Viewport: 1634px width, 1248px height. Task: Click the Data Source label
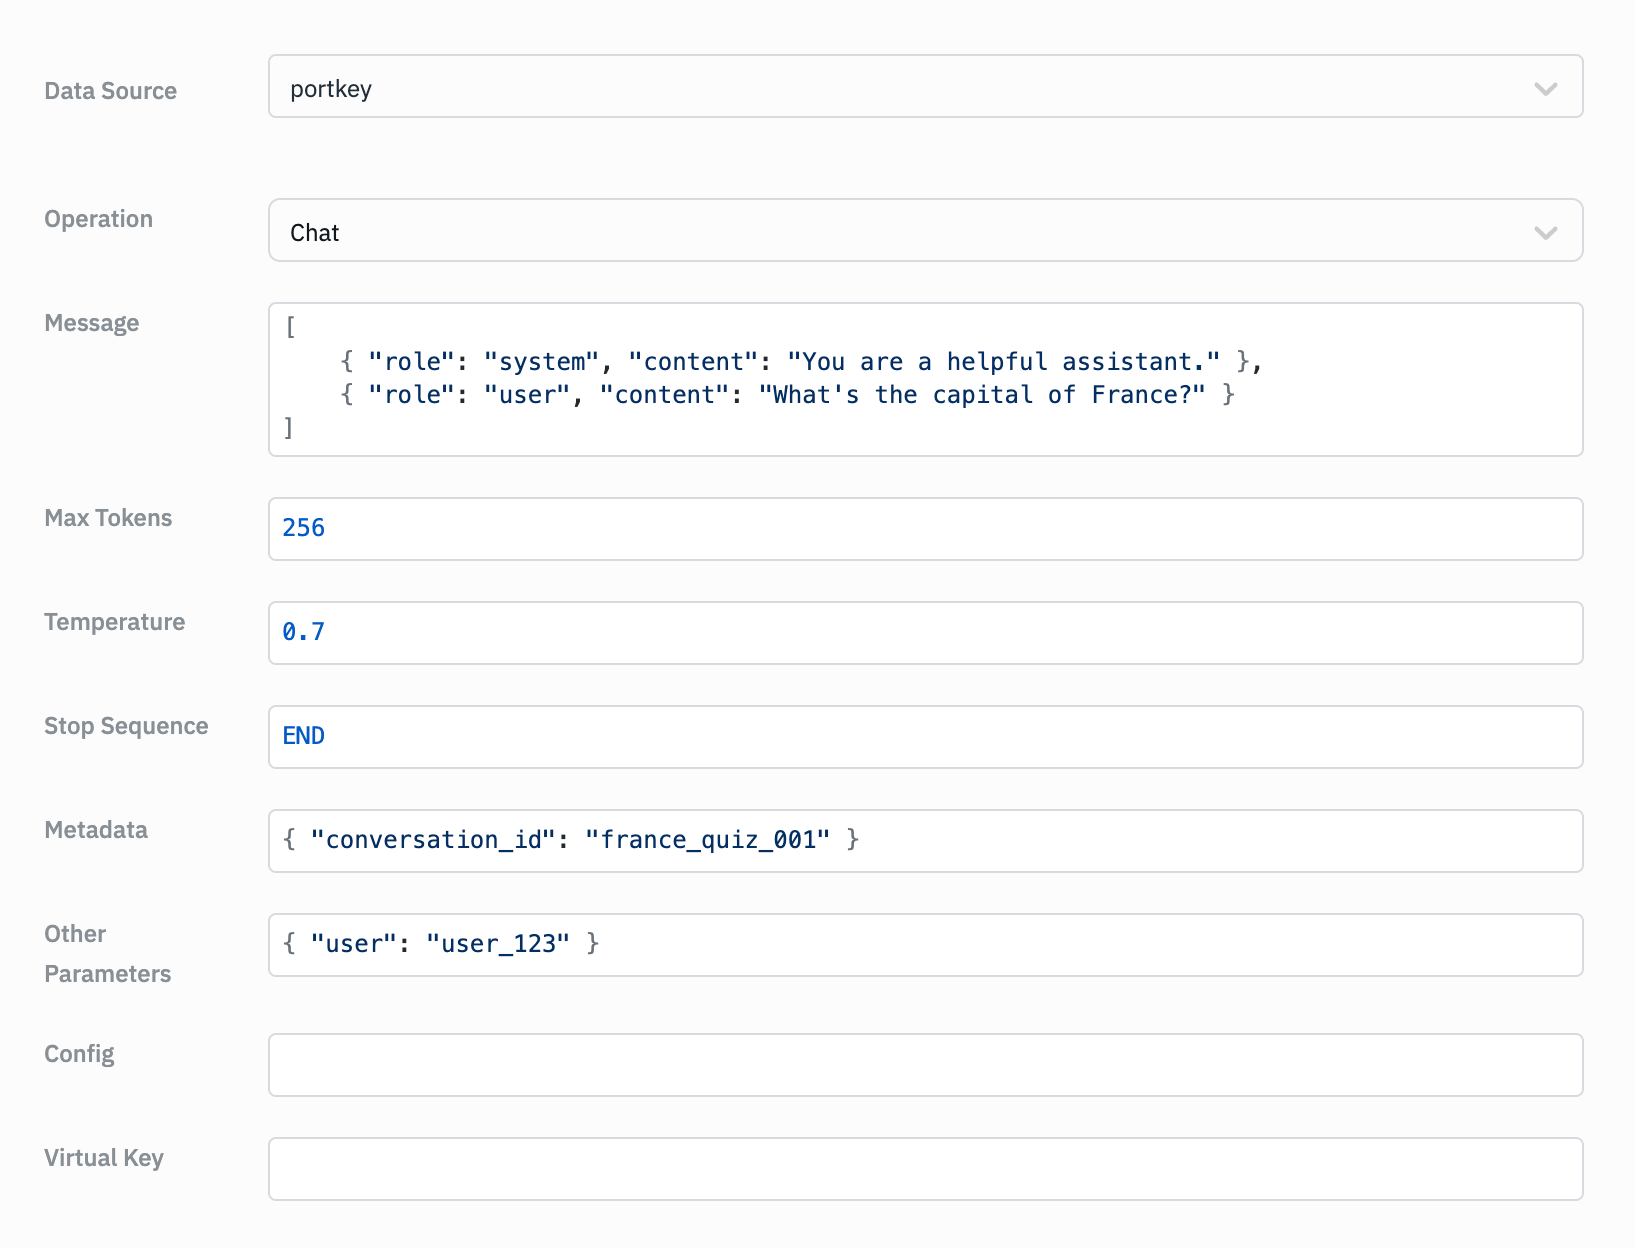coord(110,91)
